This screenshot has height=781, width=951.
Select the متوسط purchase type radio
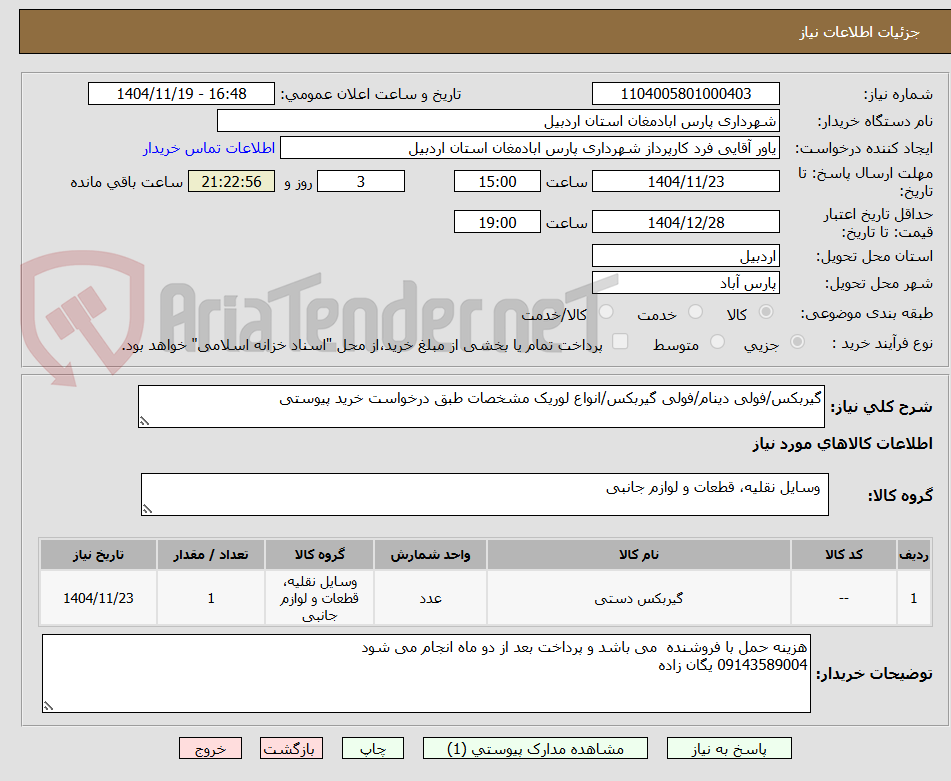click(x=717, y=342)
